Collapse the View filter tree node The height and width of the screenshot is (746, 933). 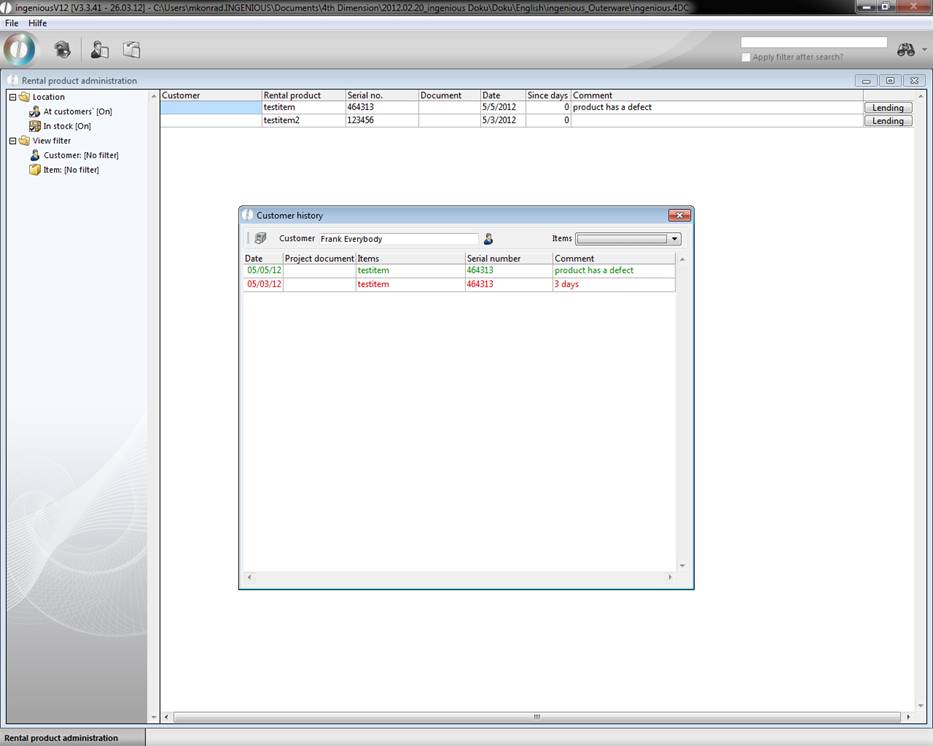13,141
